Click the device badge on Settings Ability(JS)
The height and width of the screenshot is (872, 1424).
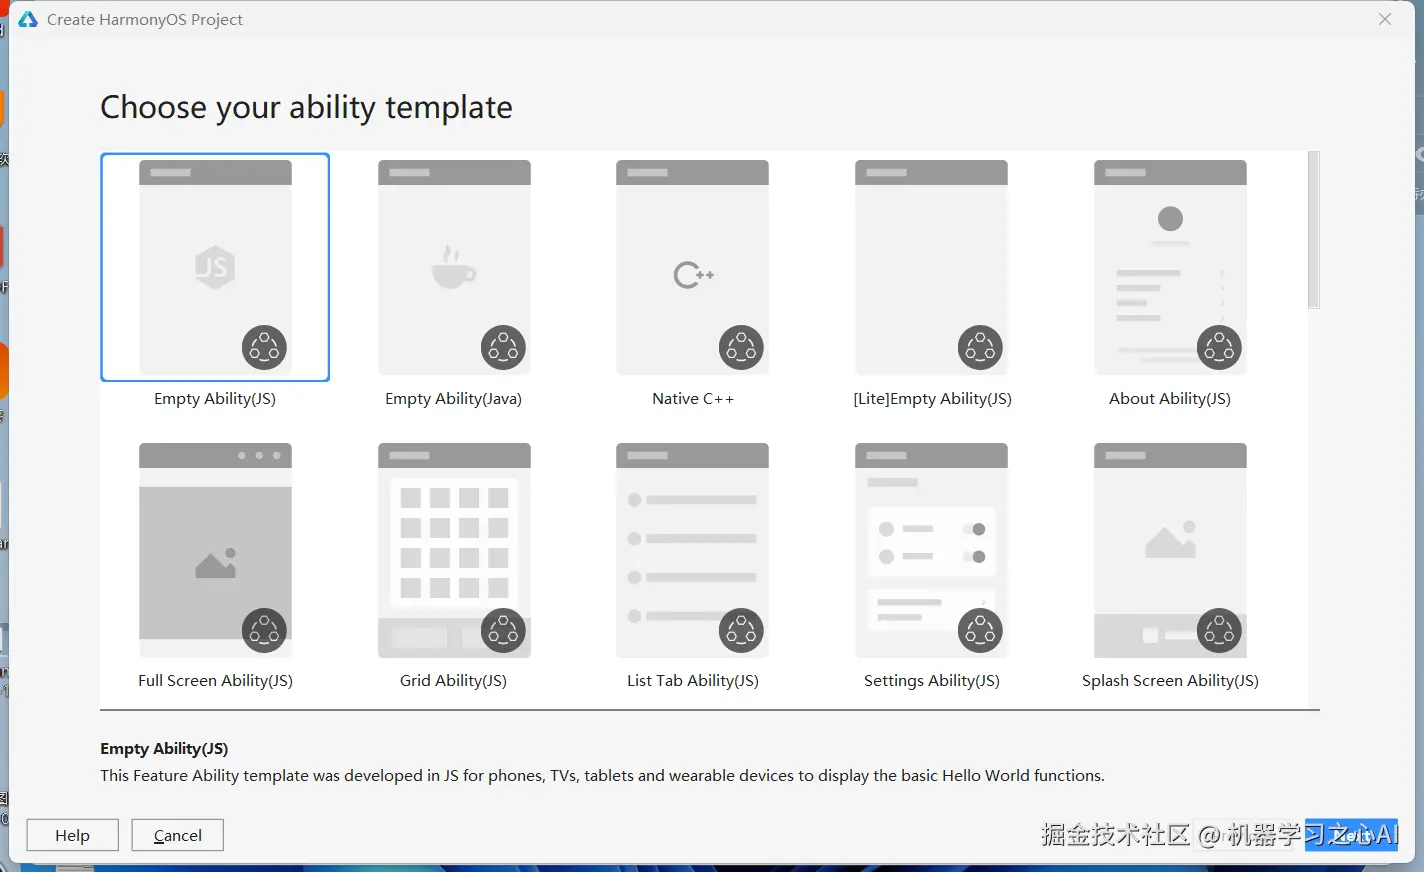pos(980,630)
